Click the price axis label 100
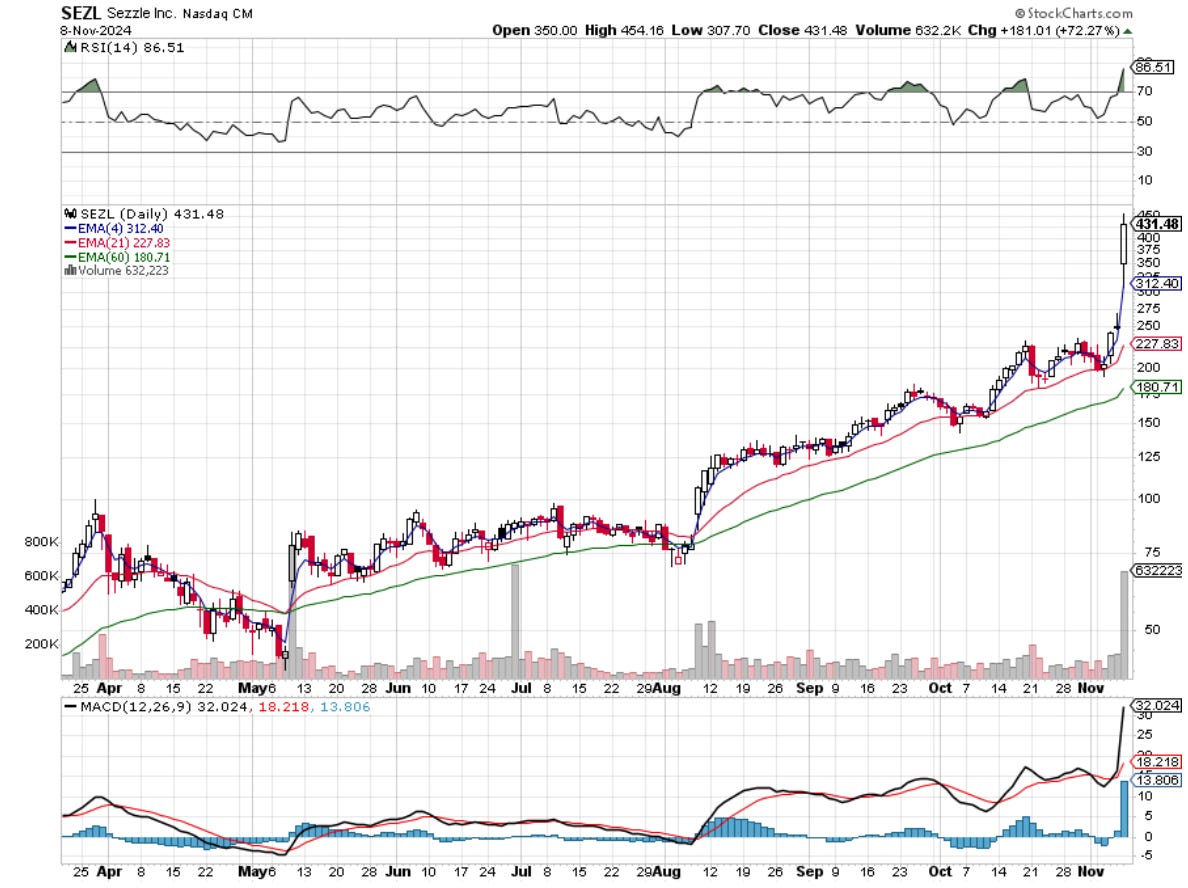This screenshot has width=1188, height=888. tap(1149, 498)
